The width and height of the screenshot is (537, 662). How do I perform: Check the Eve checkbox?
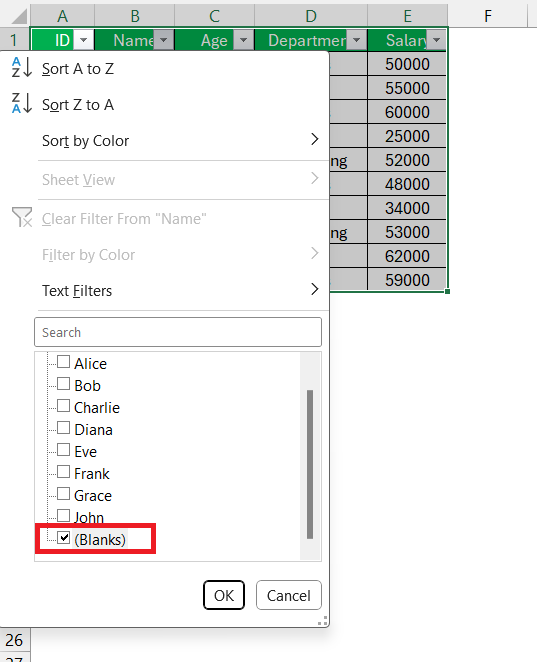pyautogui.click(x=63, y=450)
